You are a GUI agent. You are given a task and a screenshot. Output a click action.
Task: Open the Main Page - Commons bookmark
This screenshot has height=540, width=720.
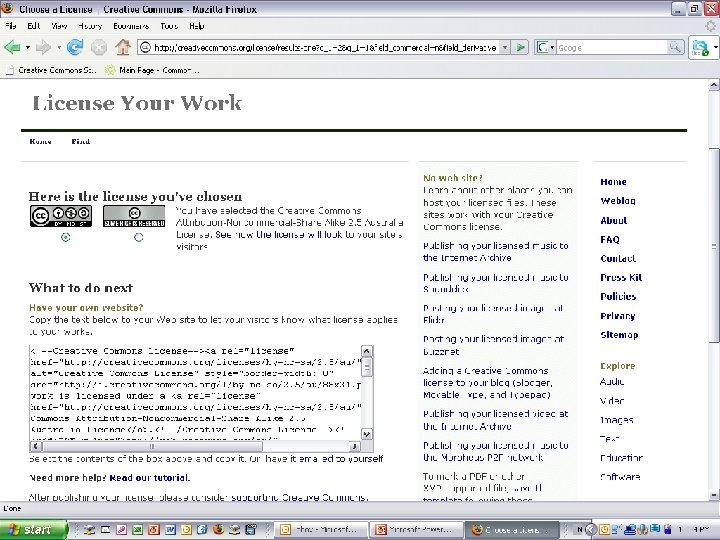(152, 70)
